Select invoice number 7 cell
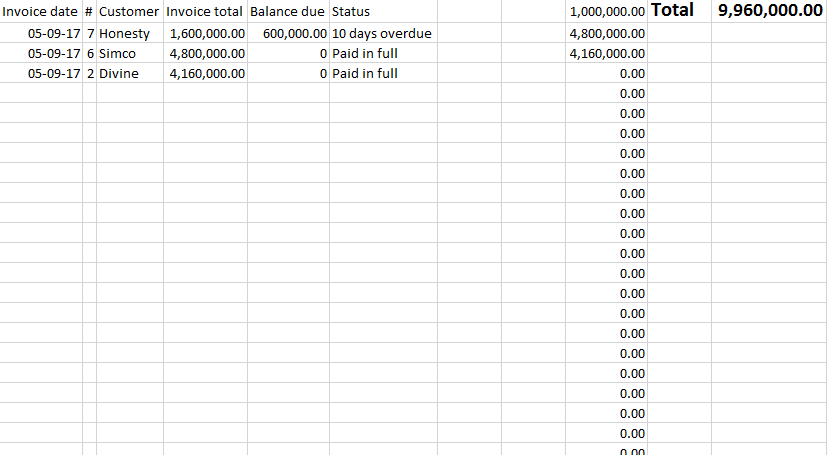Screen dimensions: 827x455 [90, 33]
